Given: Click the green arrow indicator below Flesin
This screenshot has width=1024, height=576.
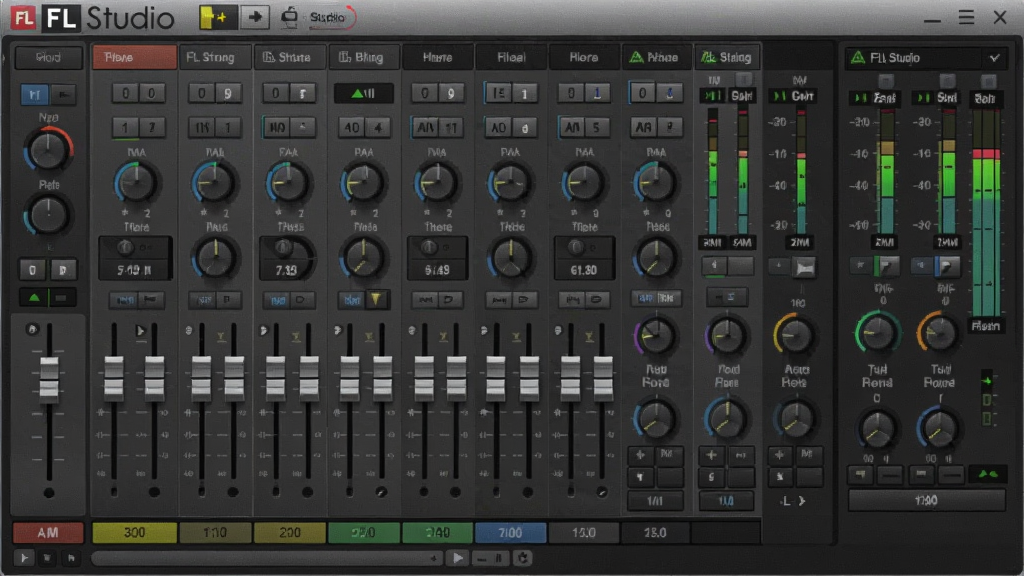Looking at the screenshot, I should [987, 381].
